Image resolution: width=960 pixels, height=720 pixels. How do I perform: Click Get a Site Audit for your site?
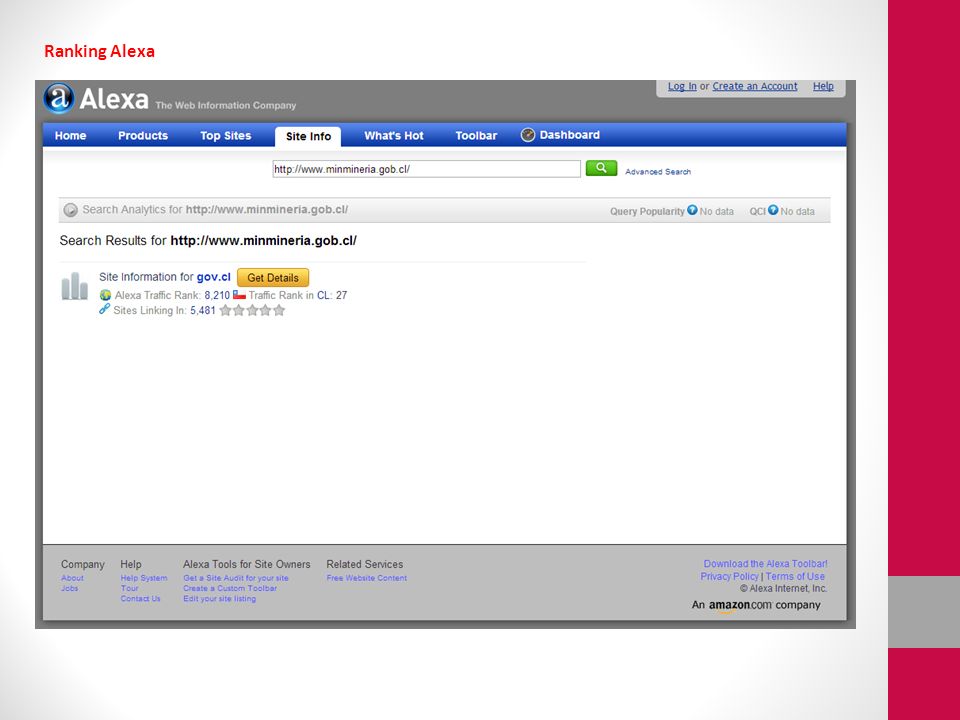pyautogui.click(x=236, y=578)
